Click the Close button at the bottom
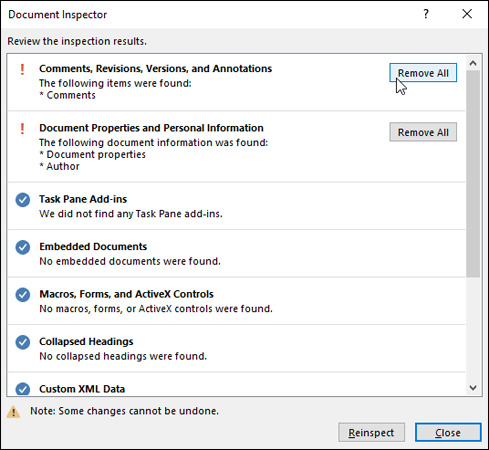Viewport: 489px width, 450px height. click(448, 432)
